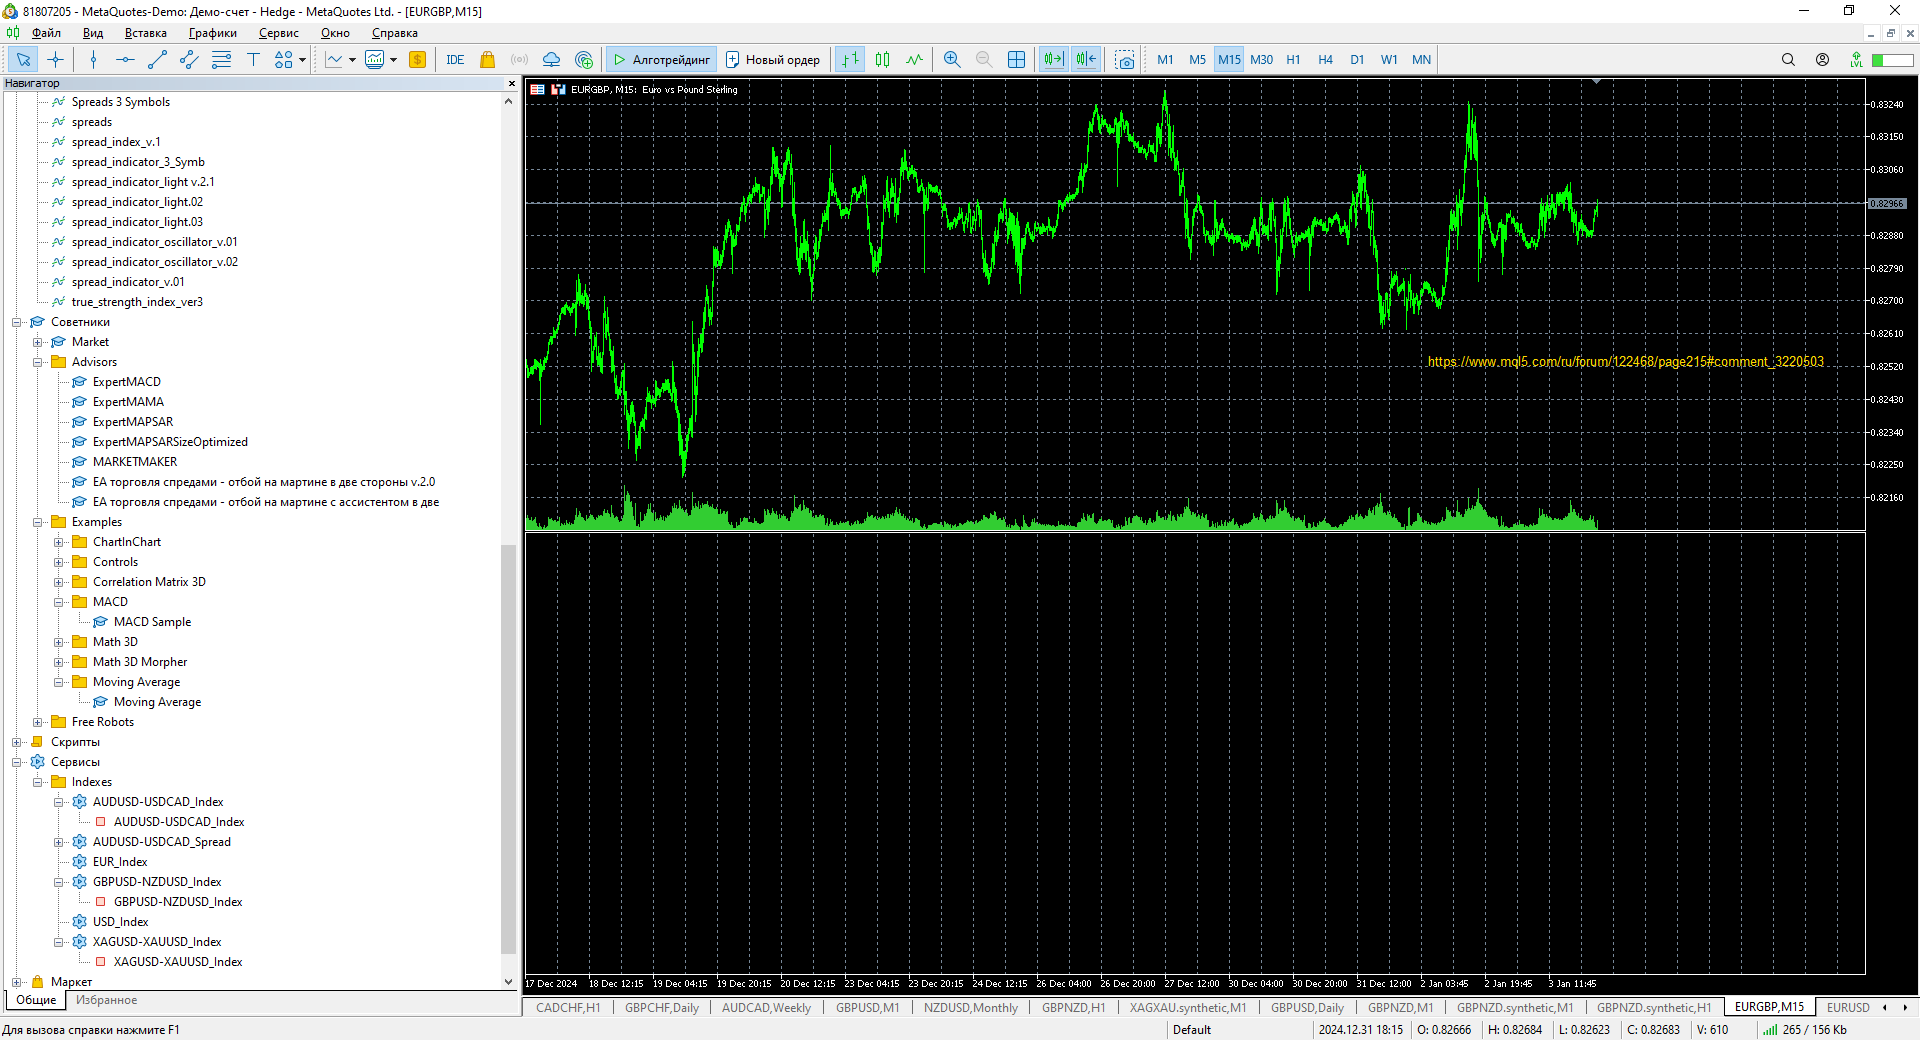This screenshot has height=1040, width=1920.
Task: Click the dollar sign trading icon
Action: (418, 60)
